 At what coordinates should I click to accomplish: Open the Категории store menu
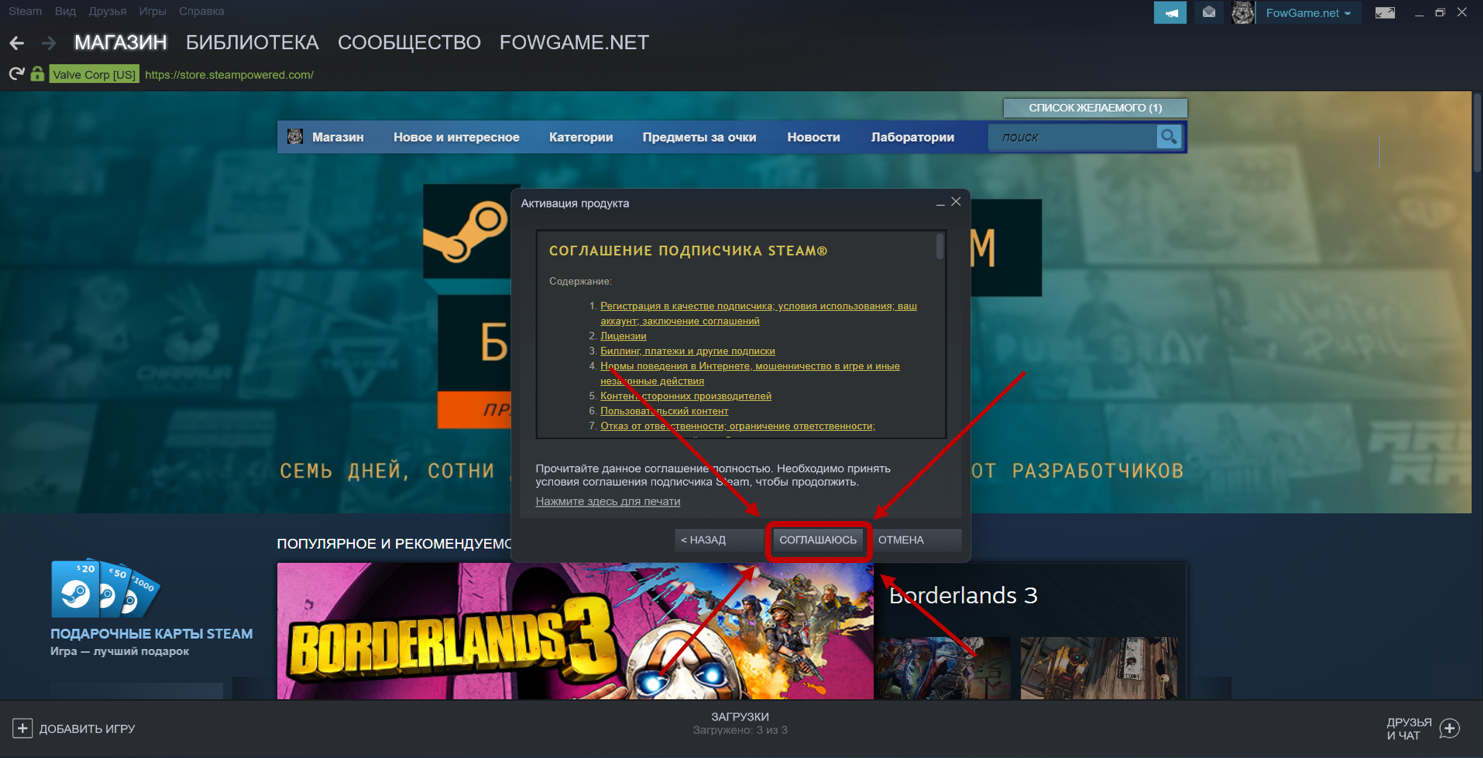tap(580, 137)
